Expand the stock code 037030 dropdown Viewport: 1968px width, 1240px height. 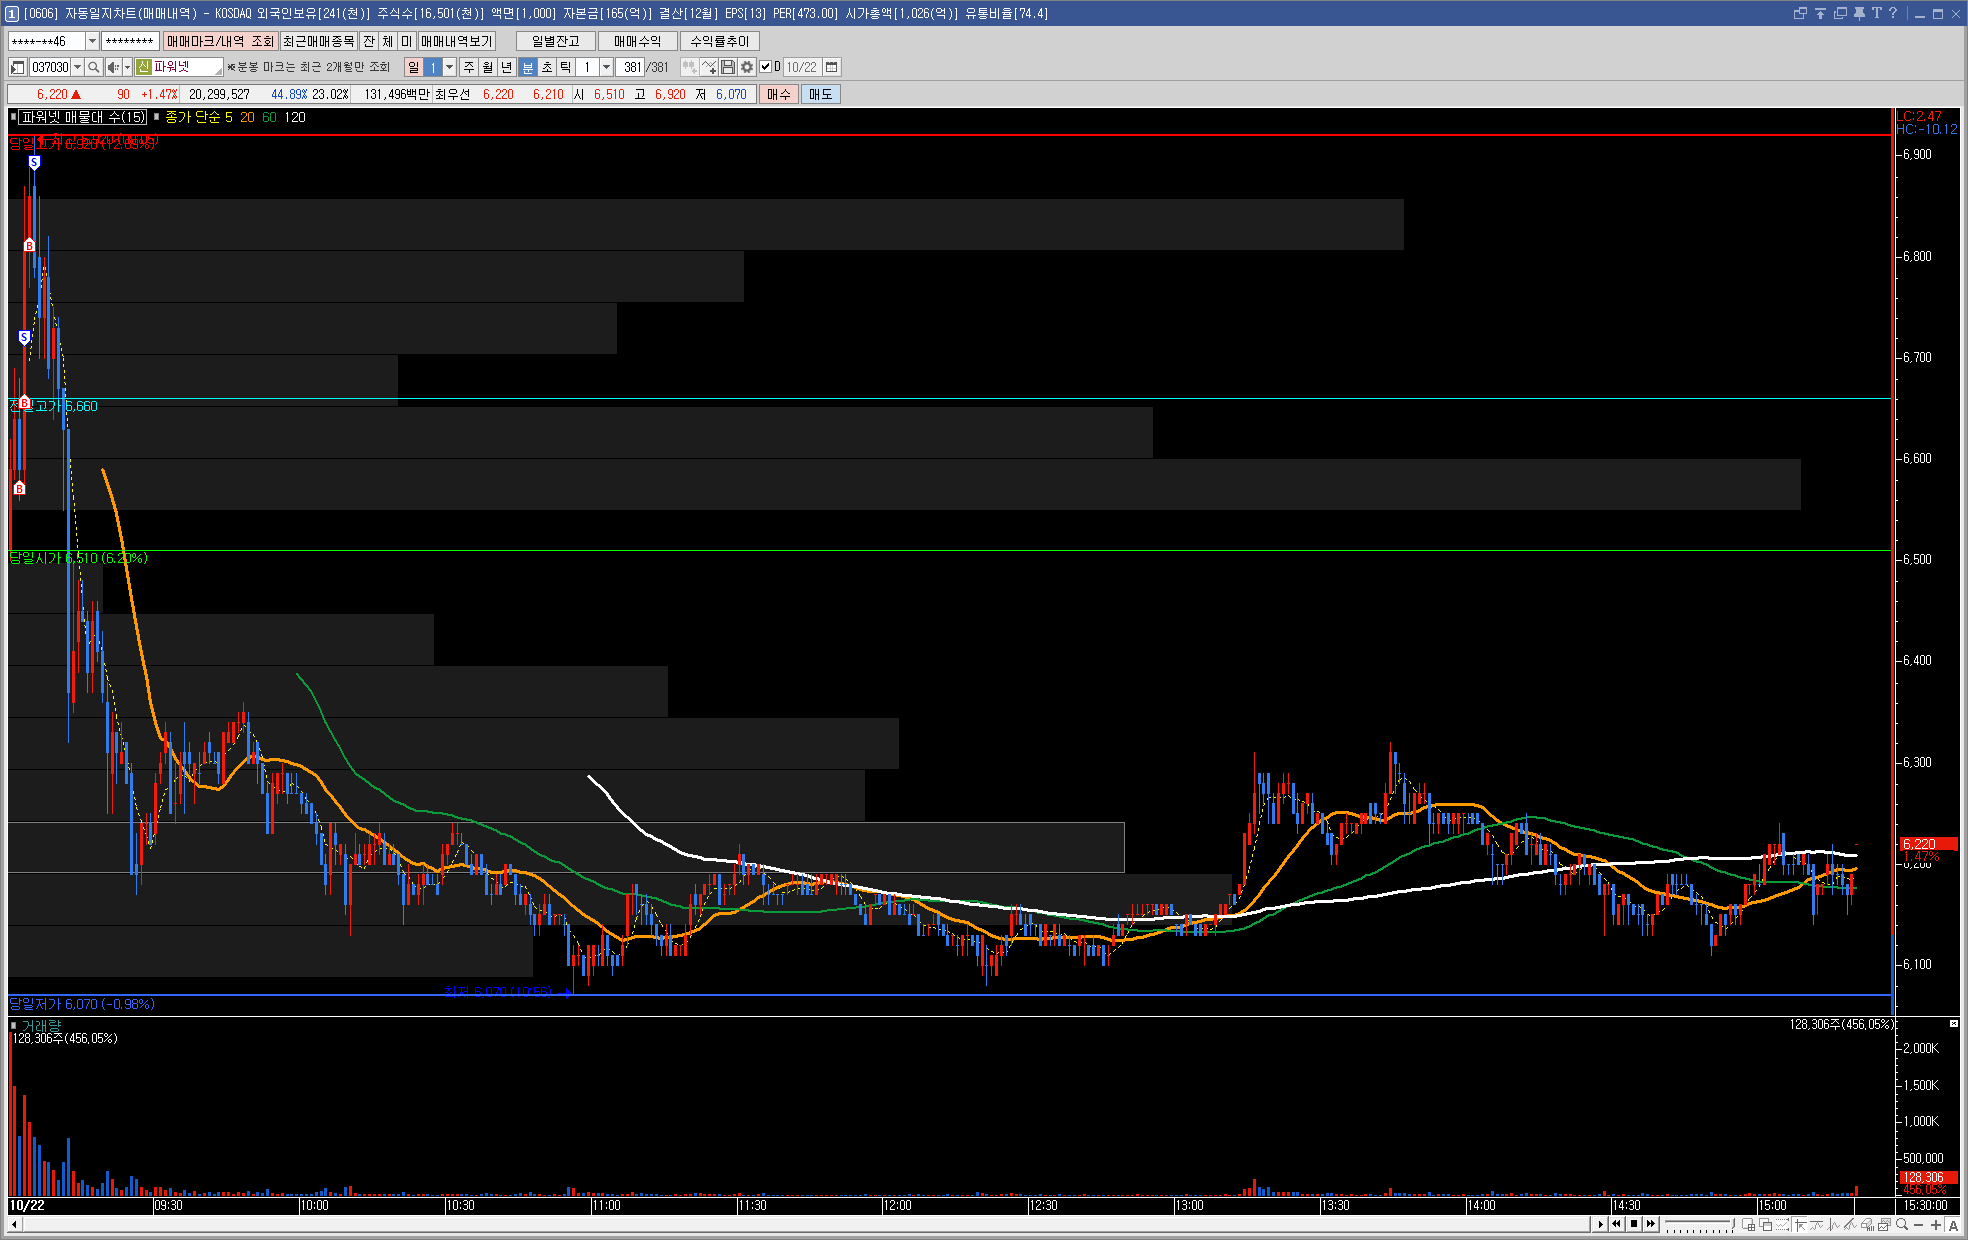pos(78,67)
